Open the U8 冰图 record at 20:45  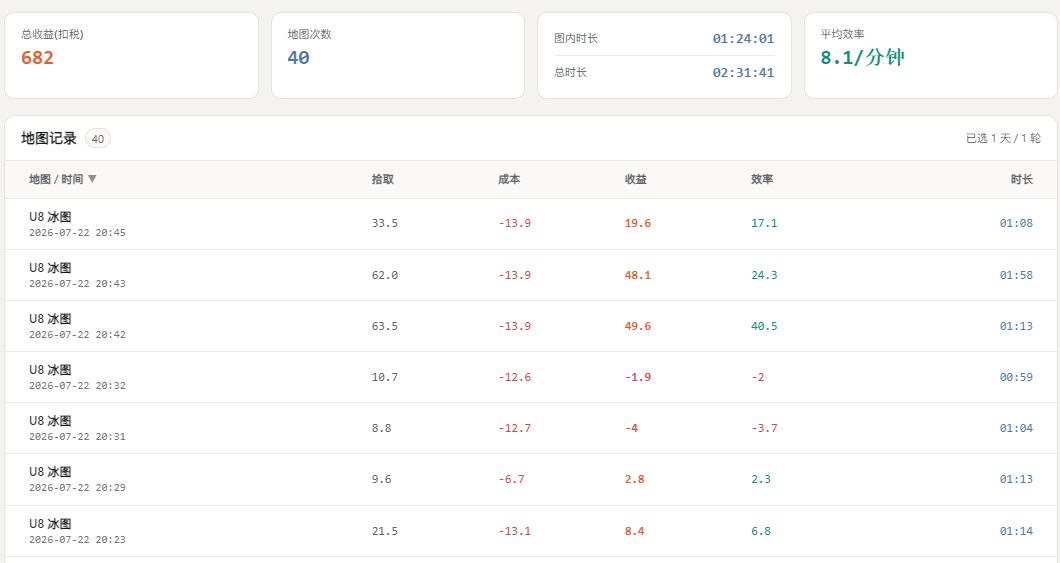[531, 224]
